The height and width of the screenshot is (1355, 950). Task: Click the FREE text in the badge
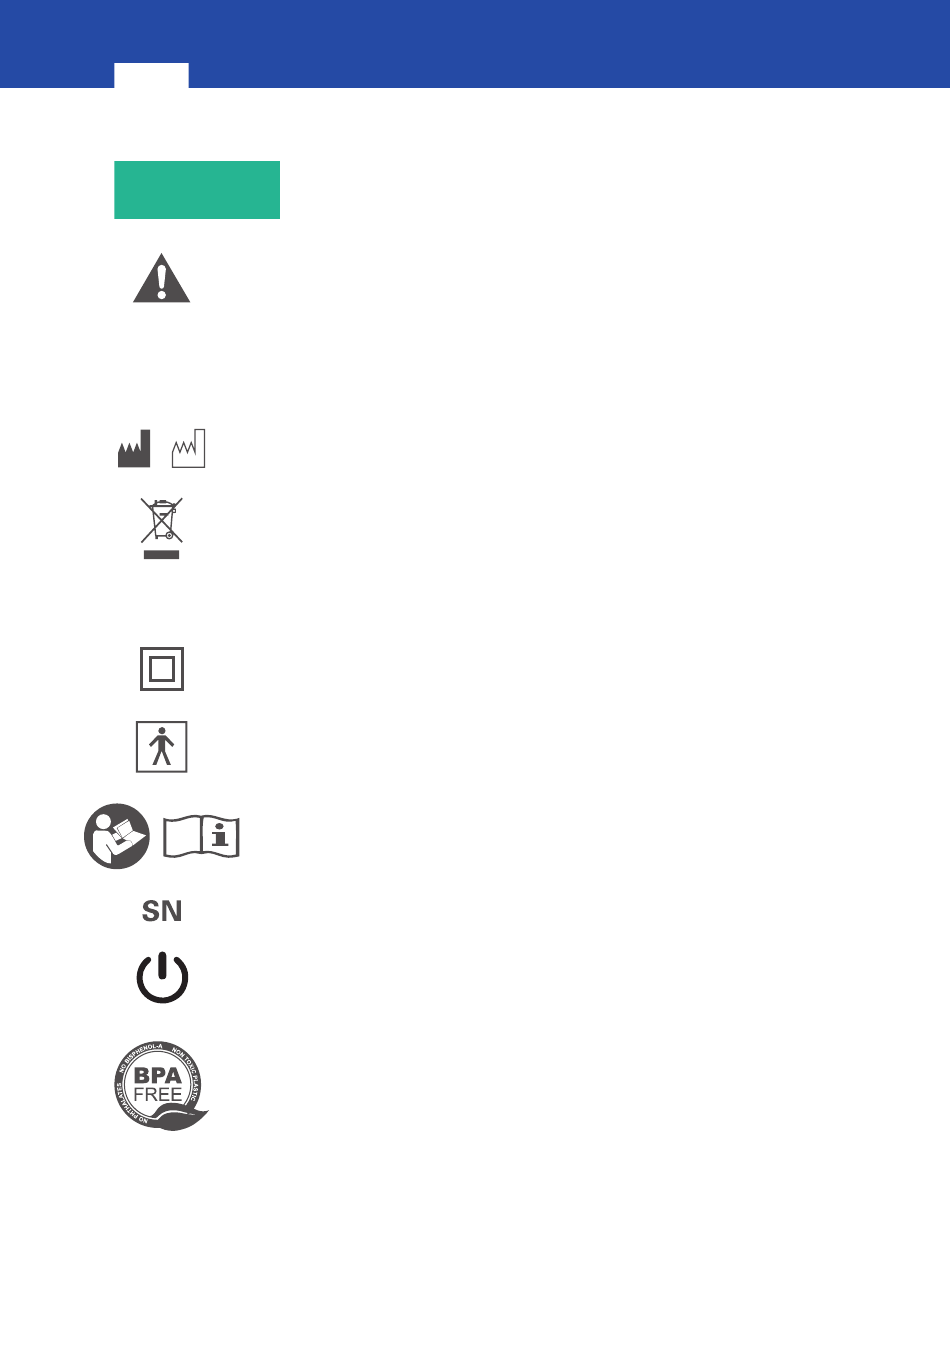[158, 1095]
